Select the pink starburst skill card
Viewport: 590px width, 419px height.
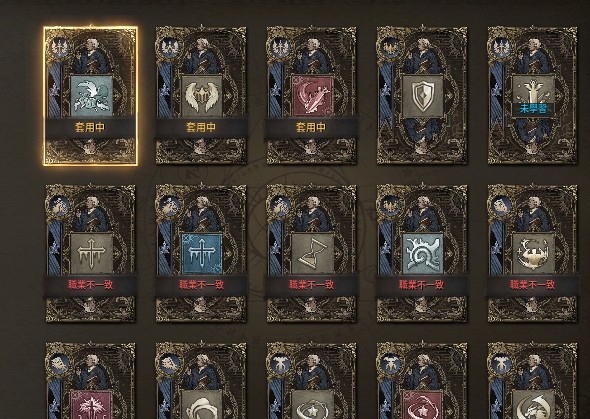coord(90,381)
